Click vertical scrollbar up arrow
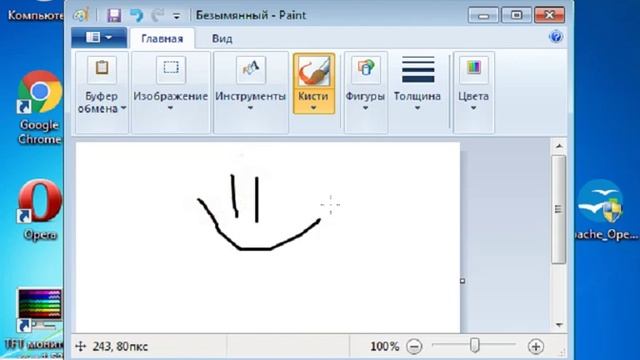The width and height of the screenshot is (640, 360). (559, 146)
